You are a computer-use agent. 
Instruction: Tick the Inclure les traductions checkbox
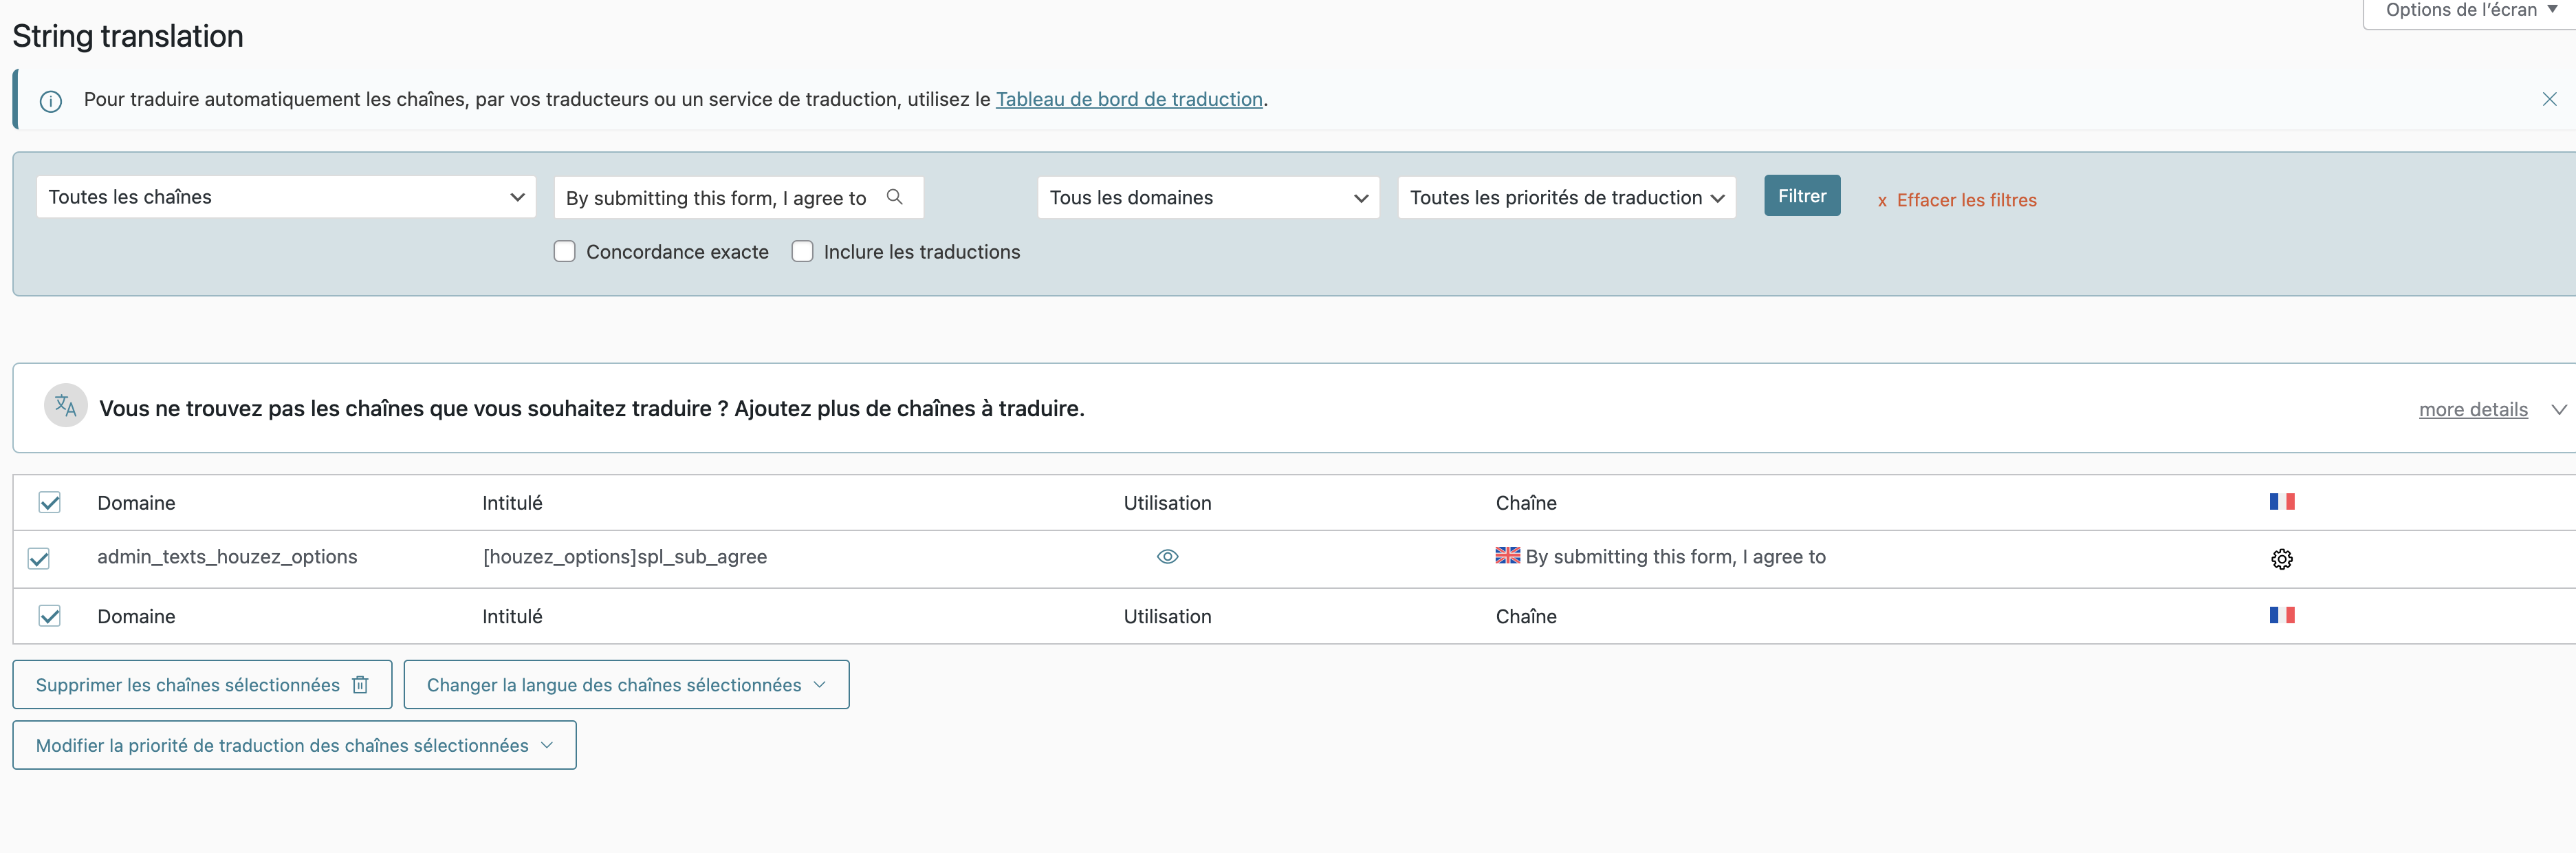point(802,252)
